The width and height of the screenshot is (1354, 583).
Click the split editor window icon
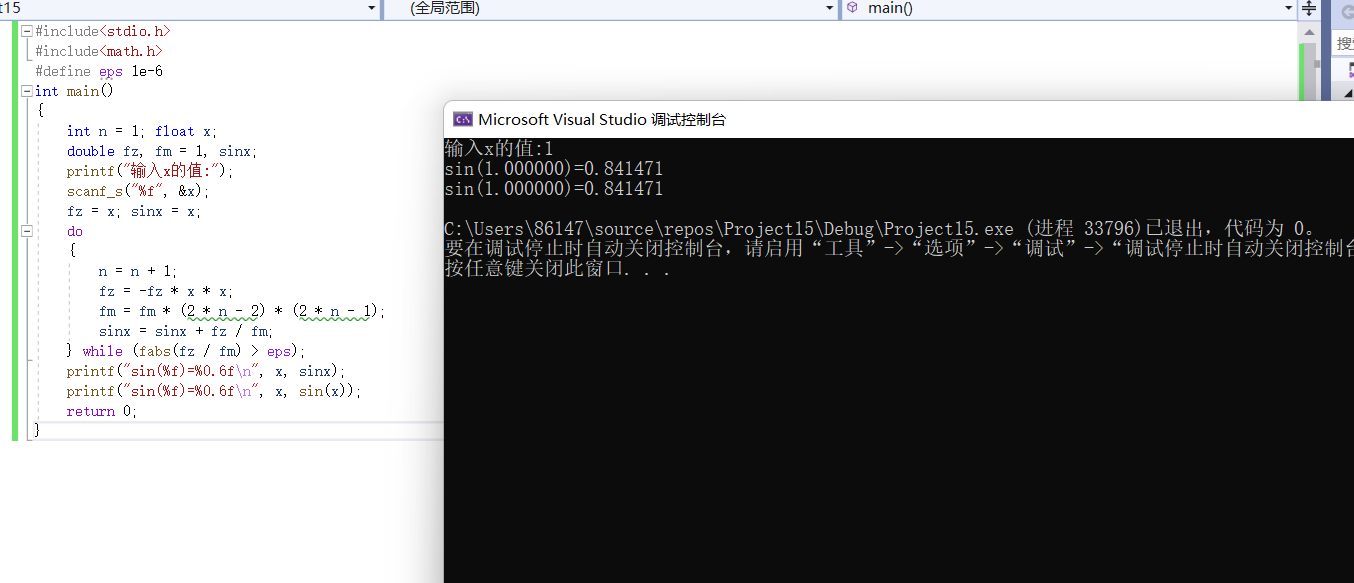click(1309, 8)
